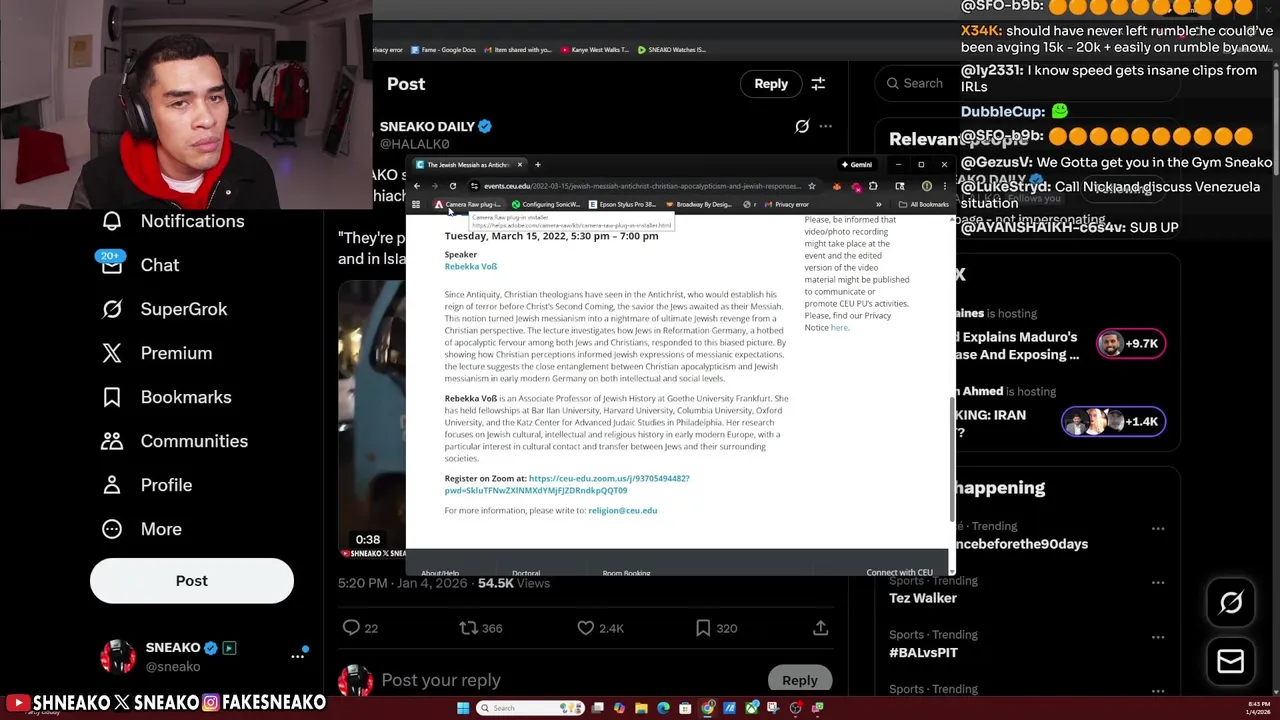The height and width of the screenshot is (720, 1280).
Task: Open a new tab in front browser
Action: coord(538,165)
